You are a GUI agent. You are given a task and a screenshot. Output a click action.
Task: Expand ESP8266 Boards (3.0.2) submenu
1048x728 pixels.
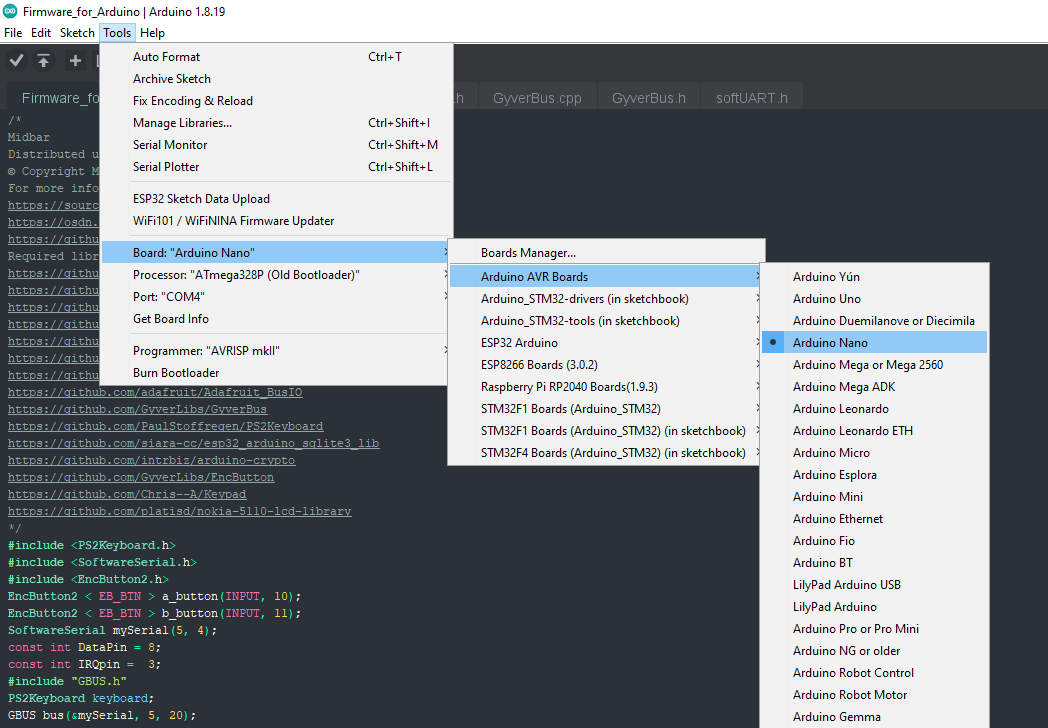click(x=606, y=365)
